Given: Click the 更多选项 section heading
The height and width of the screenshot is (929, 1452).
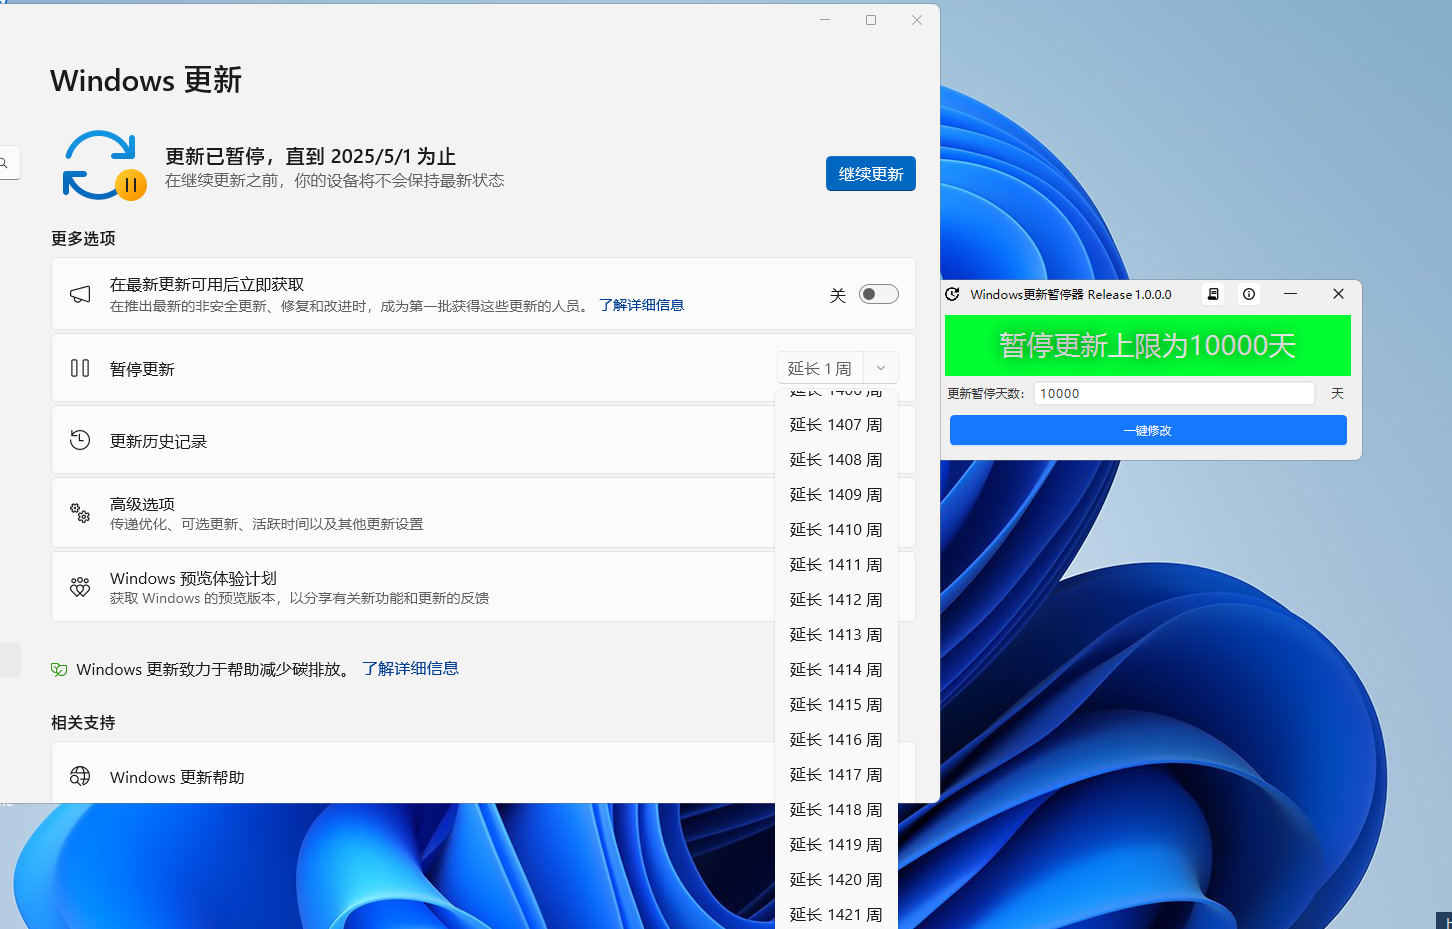Looking at the screenshot, I should tap(83, 238).
